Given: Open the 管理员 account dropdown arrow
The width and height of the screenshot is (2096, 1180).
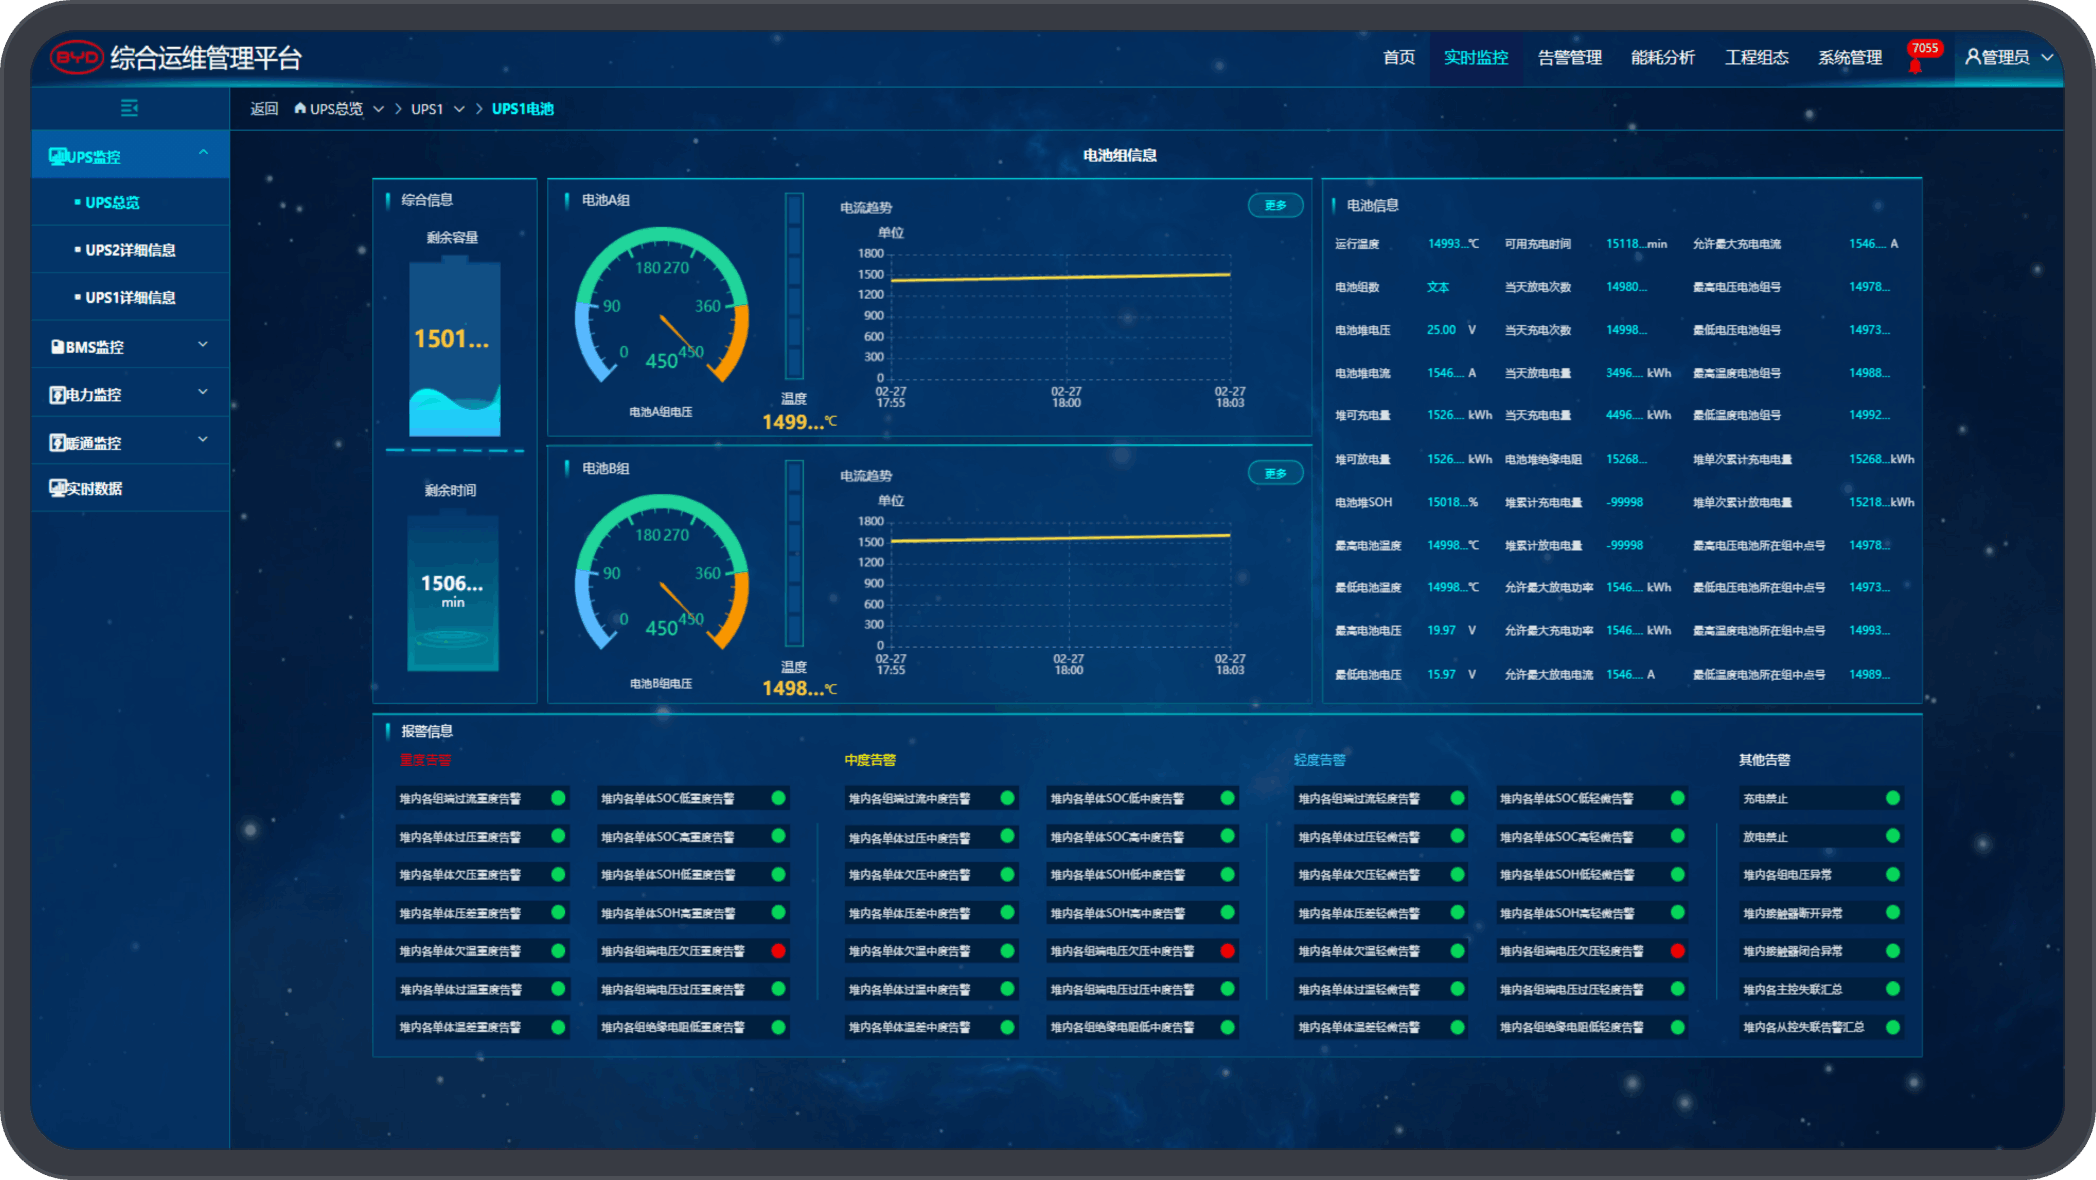Looking at the screenshot, I should [x=2047, y=58].
